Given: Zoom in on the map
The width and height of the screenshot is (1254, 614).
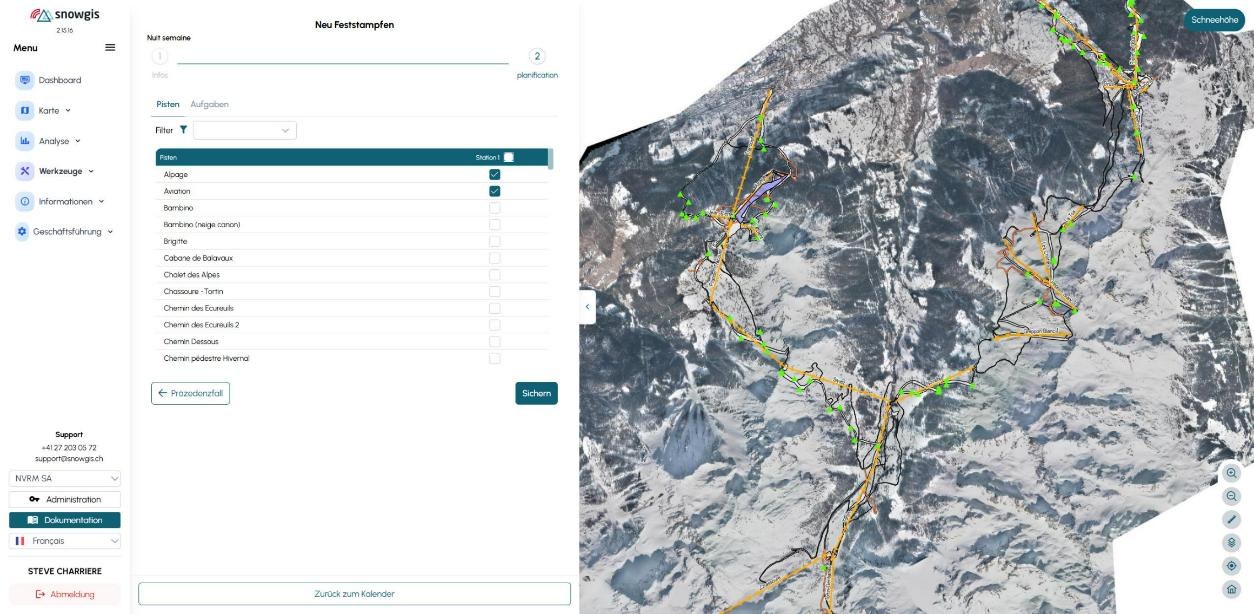Looking at the screenshot, I should (1232, 473).
